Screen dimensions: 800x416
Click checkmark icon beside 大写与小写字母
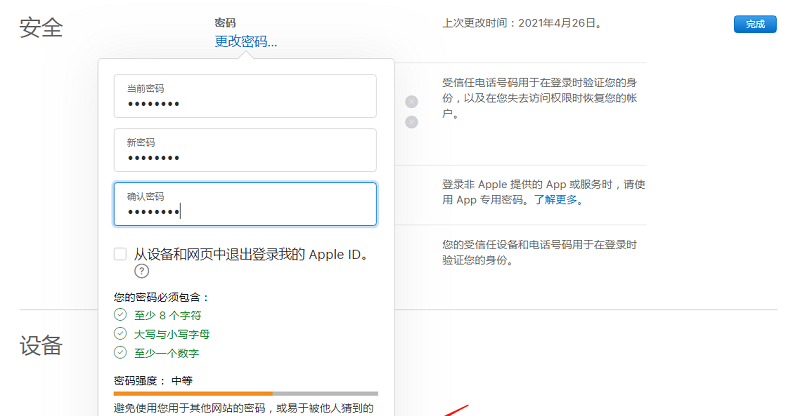[121, 333]
